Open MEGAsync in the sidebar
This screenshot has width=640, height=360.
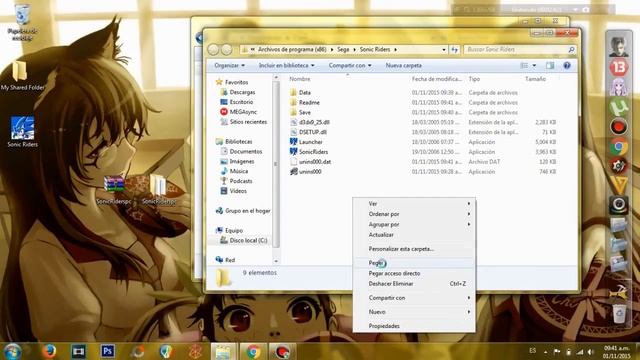tap(243, 112)
